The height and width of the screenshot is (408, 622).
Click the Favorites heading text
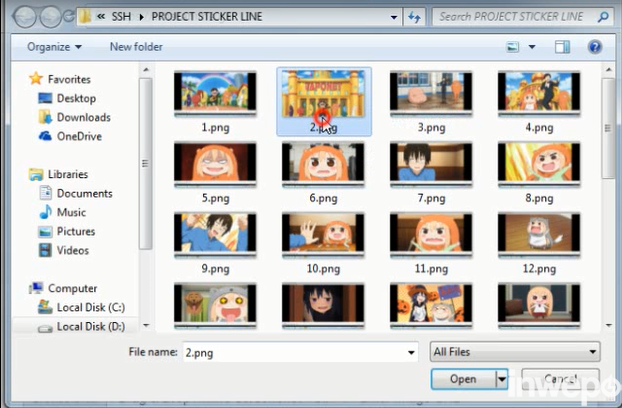[x=69, y=79]
